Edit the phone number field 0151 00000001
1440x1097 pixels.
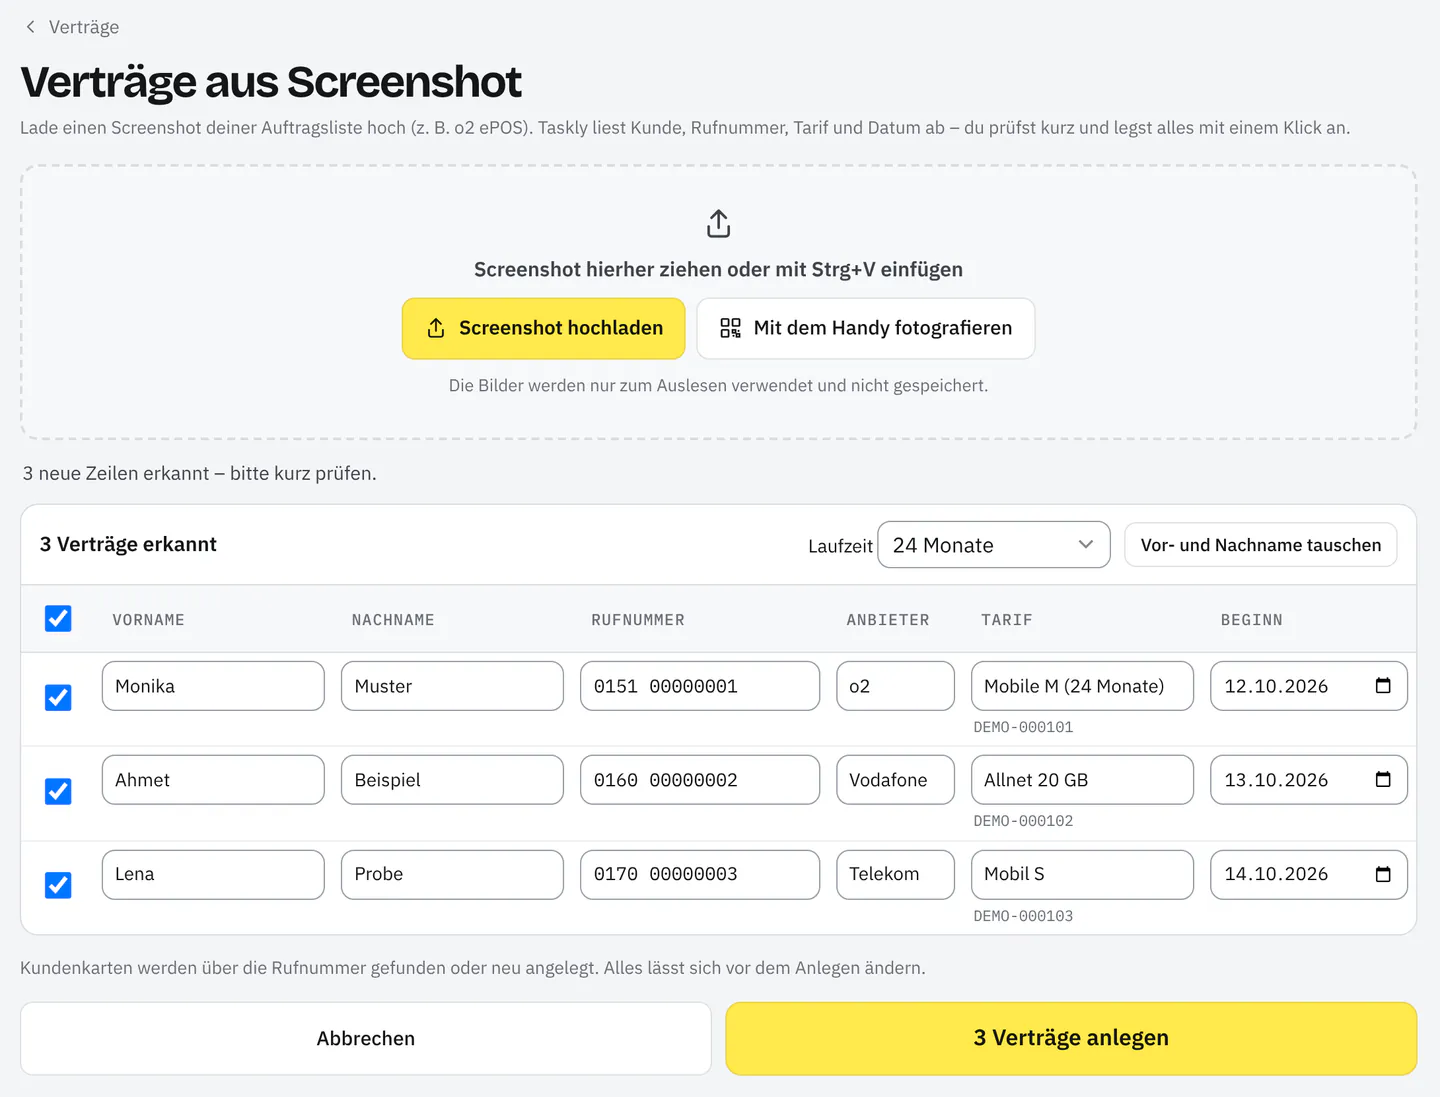tap(700, 686)
